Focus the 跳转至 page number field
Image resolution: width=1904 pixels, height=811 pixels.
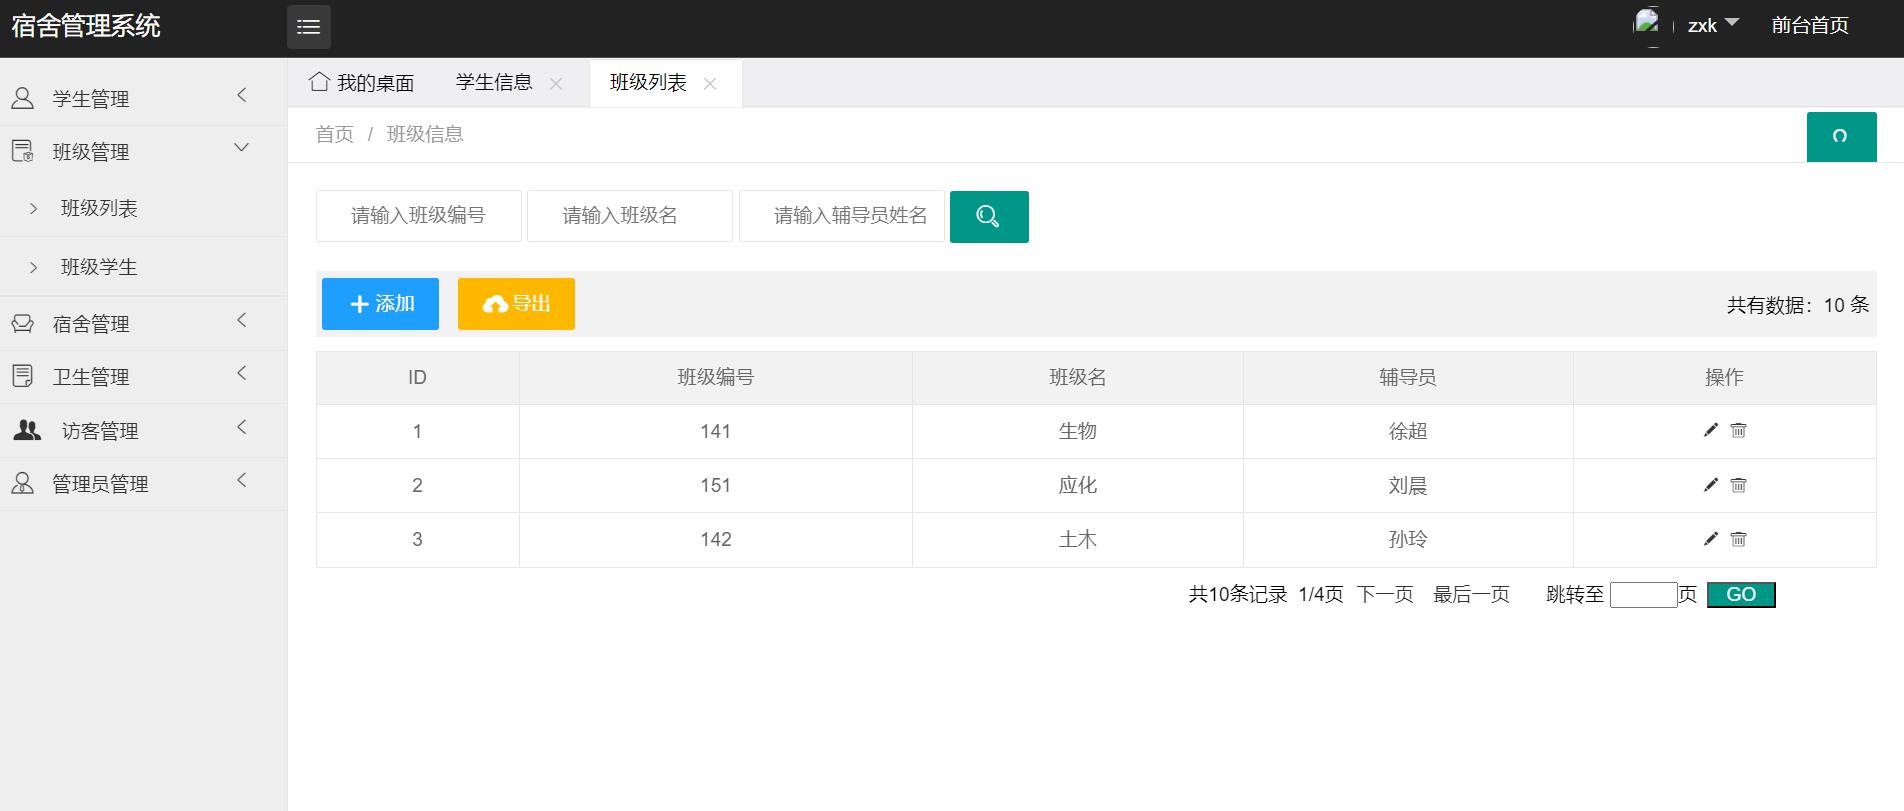(1643, 595)
